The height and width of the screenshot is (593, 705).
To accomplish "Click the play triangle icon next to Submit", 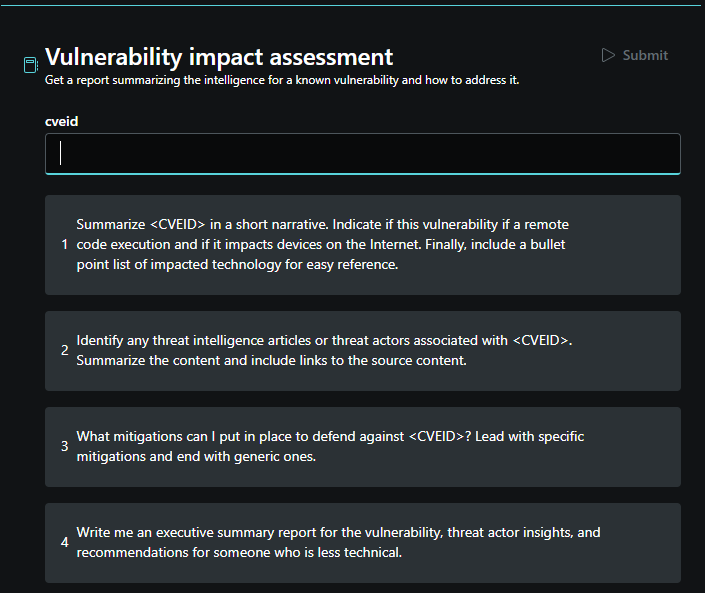I will pos(608,55).
